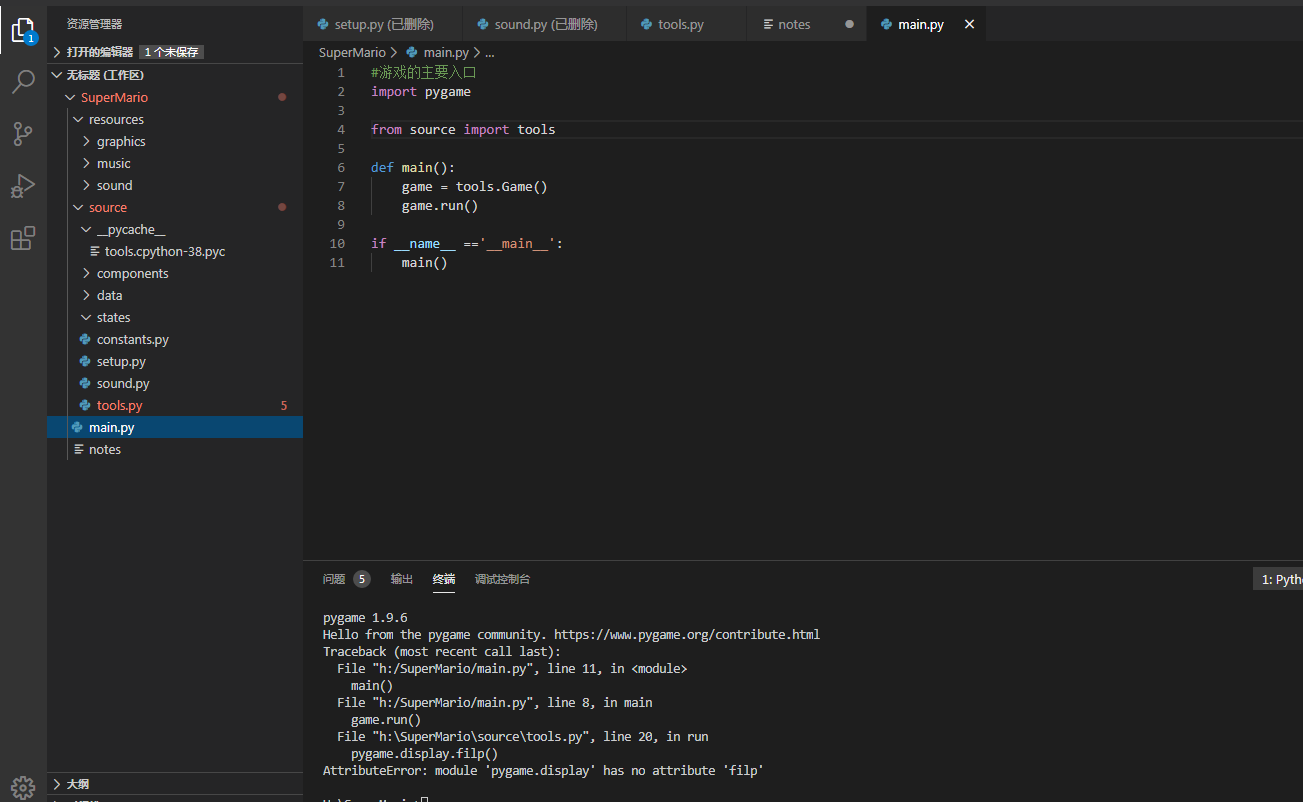This screenshot has width=1303, height=802.
Task: Close the main.py editor tab
Action: coord(969,24)
